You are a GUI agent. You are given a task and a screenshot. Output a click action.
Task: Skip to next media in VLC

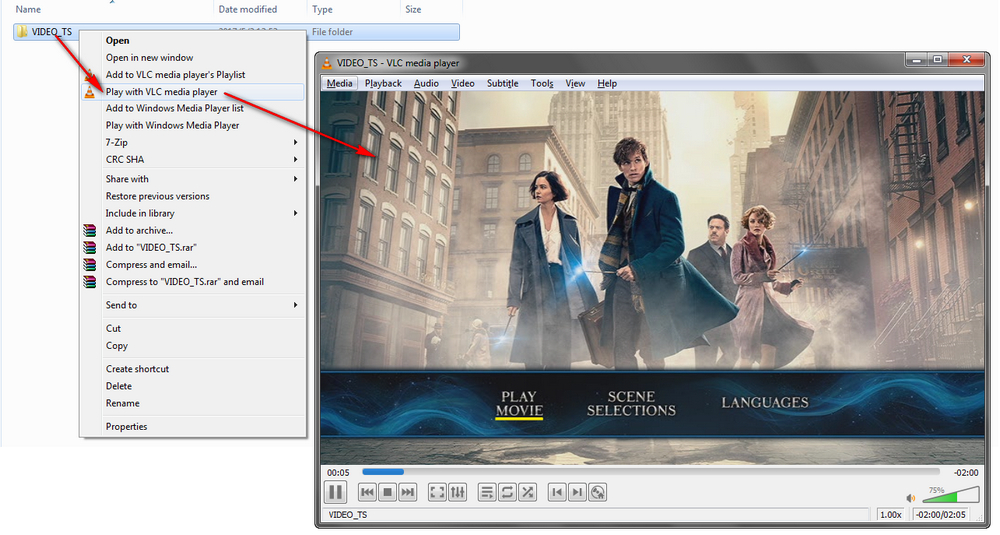(408, 492)
